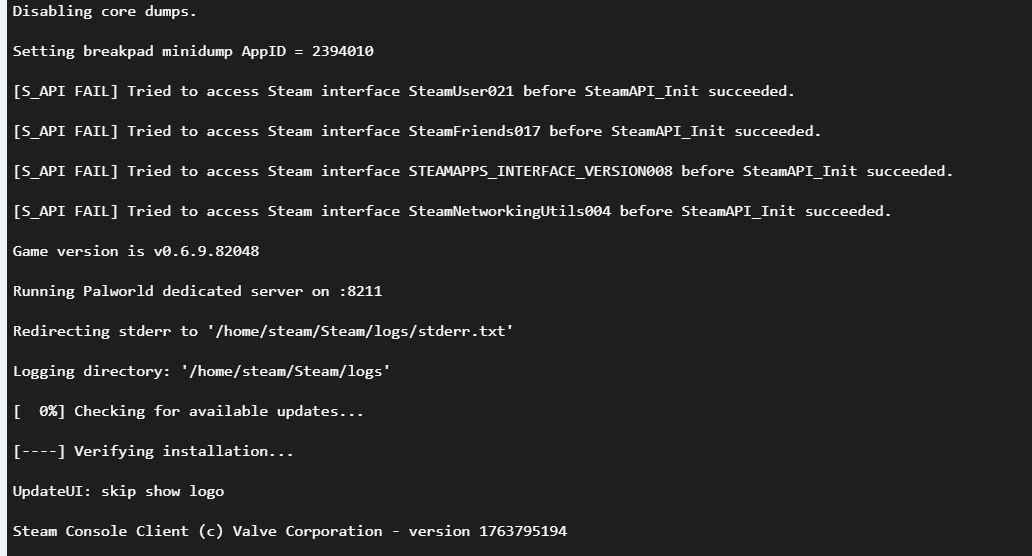Viewport: 1032px width, 556px height.
Task: Click the first '[S_API FAIL]' tag
Action: pyautogui.click(x=65, y=91)
